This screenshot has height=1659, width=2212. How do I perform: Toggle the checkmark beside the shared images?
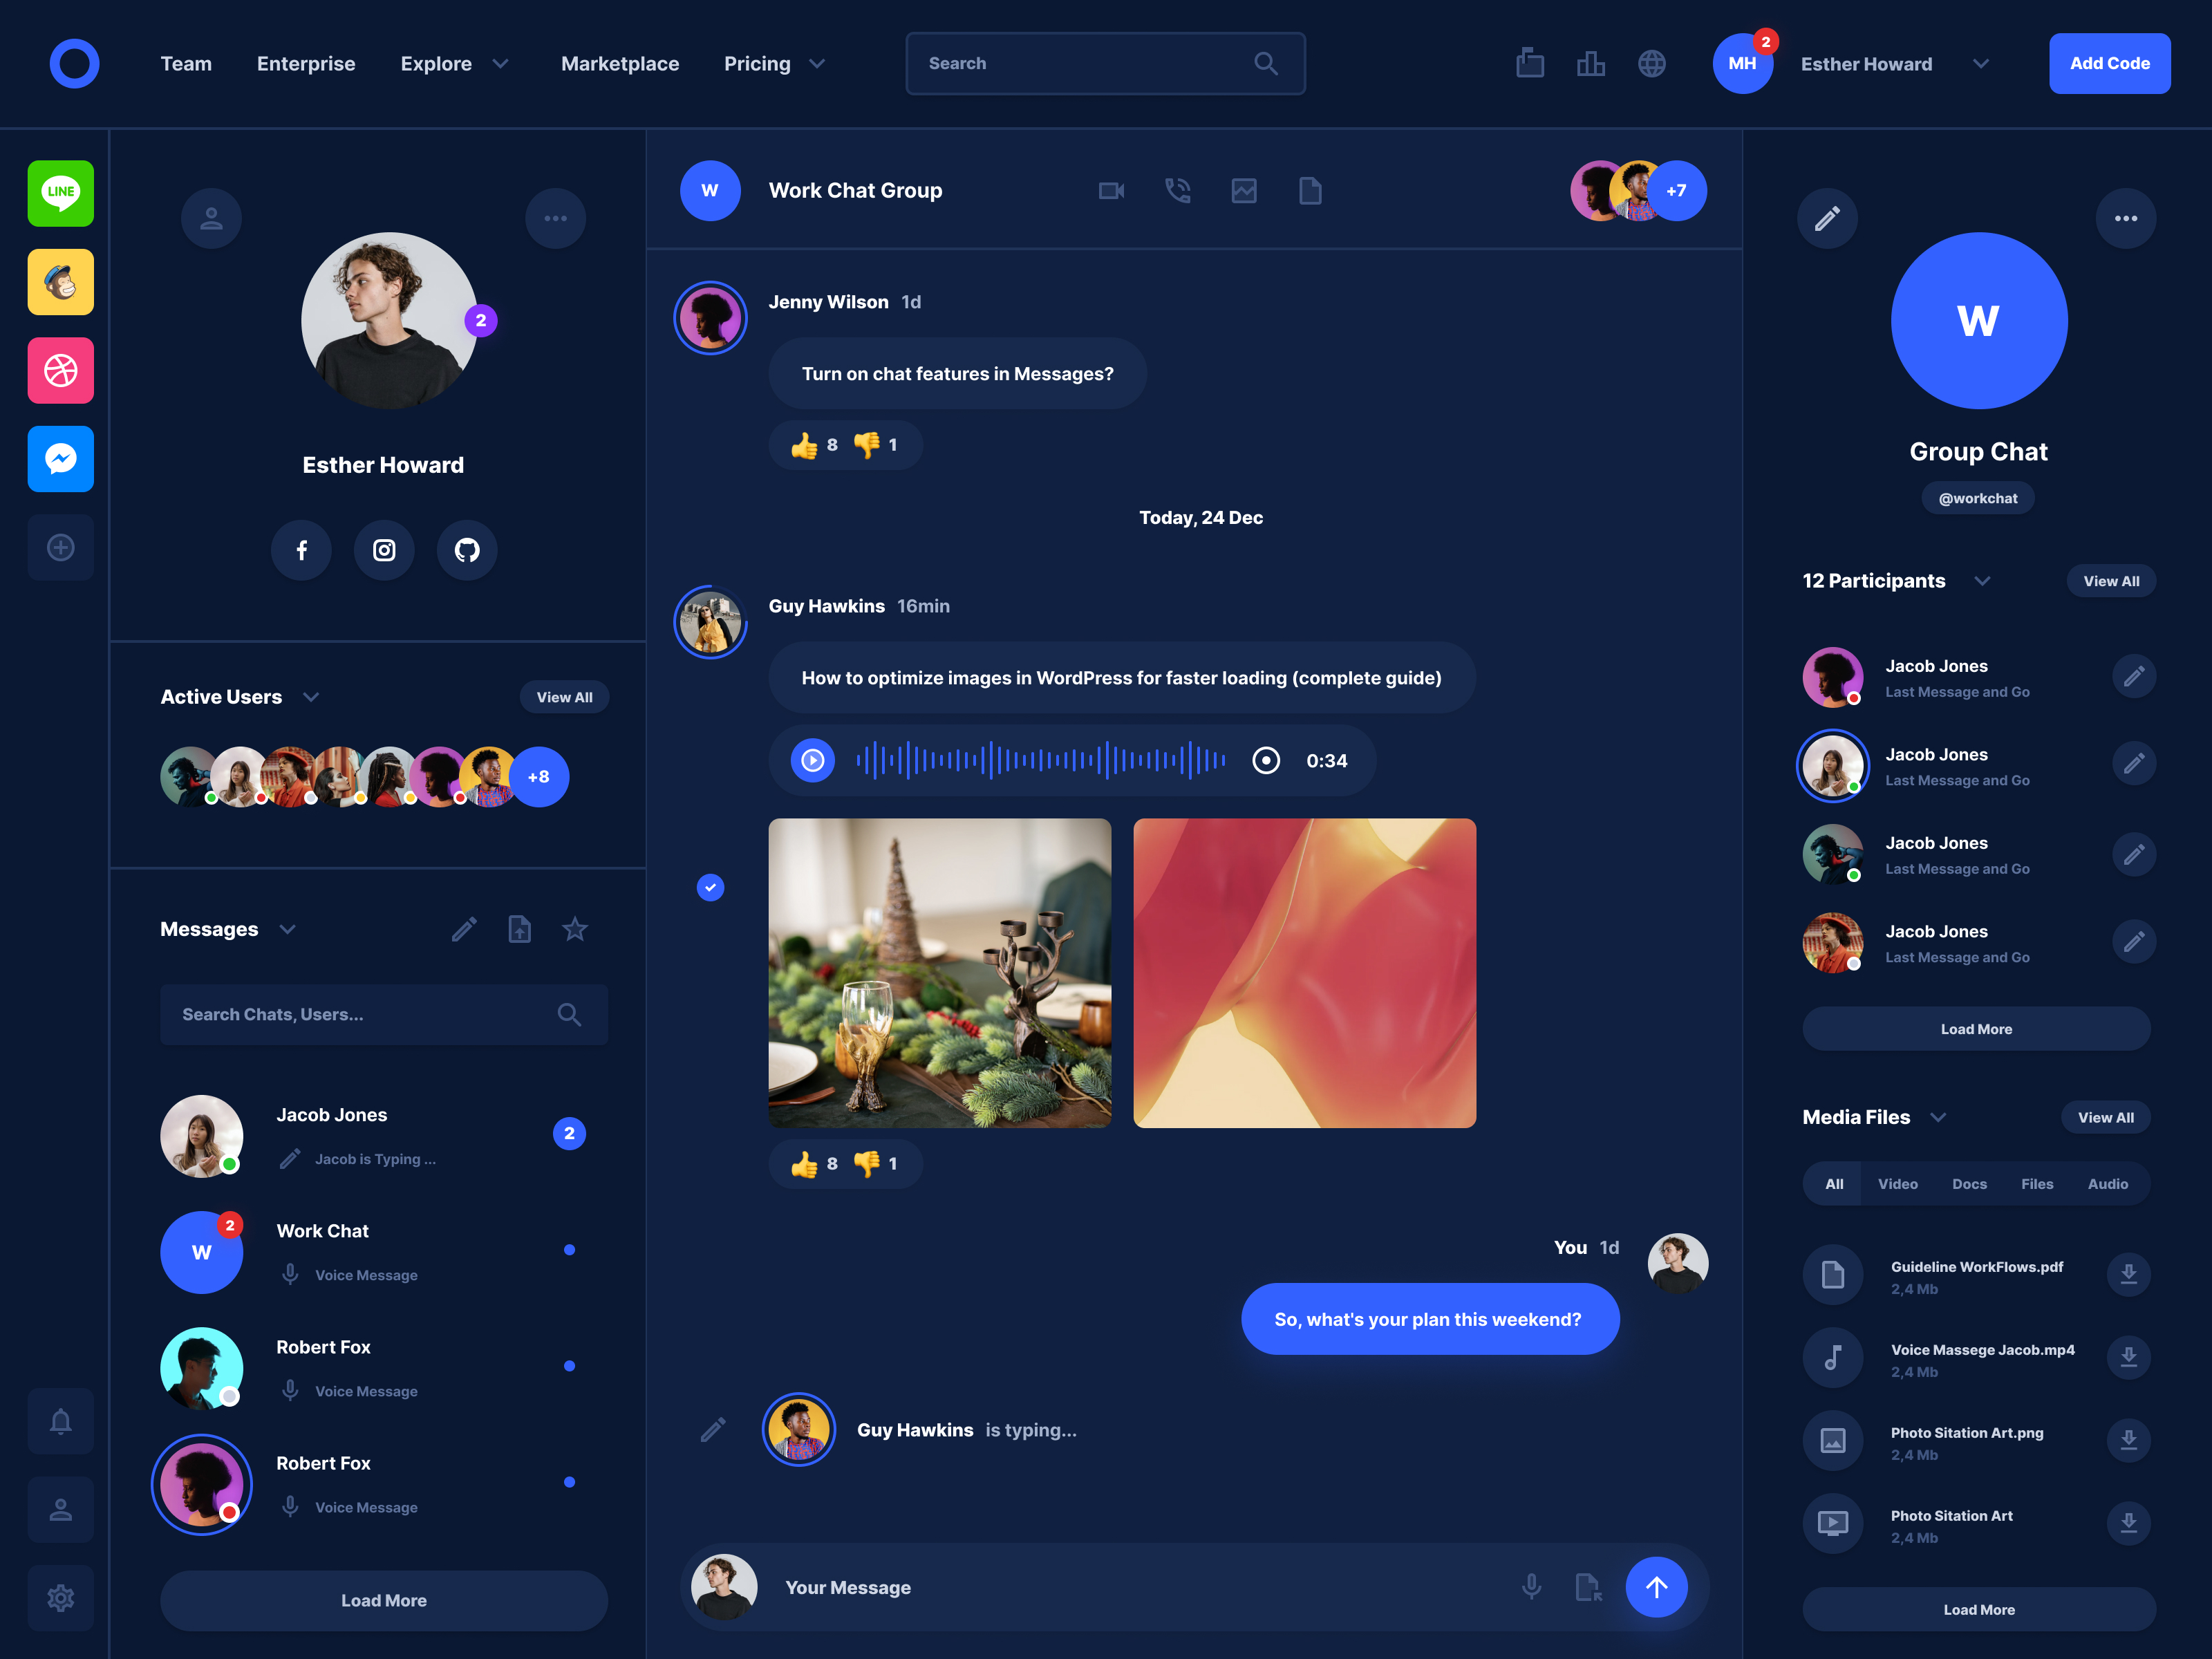710,887
